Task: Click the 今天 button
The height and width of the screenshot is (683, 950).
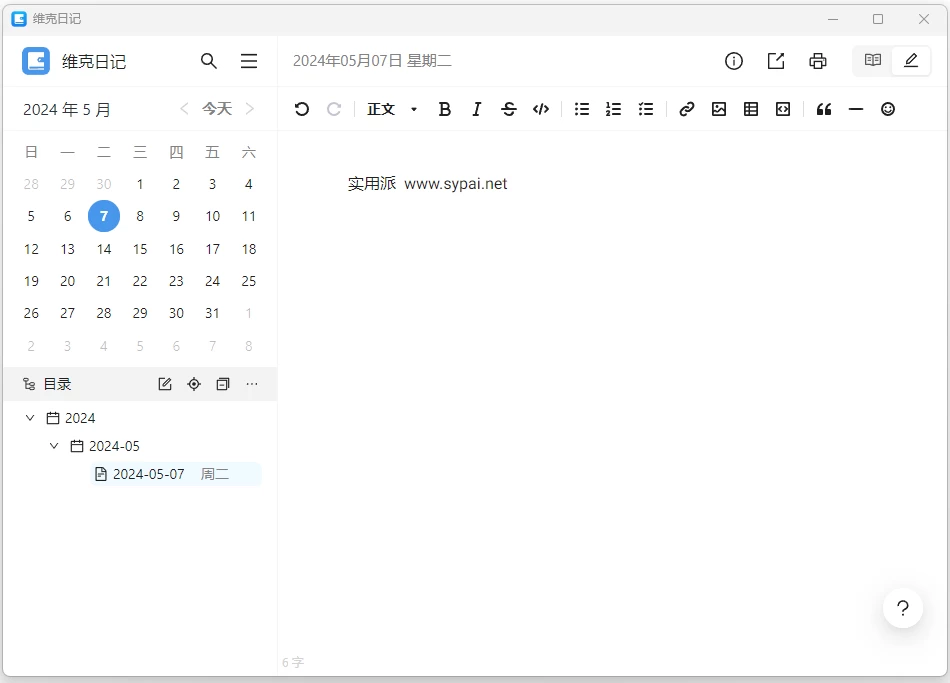Action: click(x=217, y=109)
